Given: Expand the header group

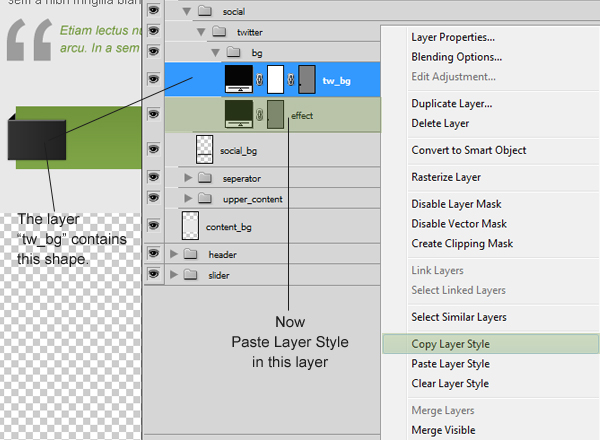Looking at the screenshot, I should (174, 254).
